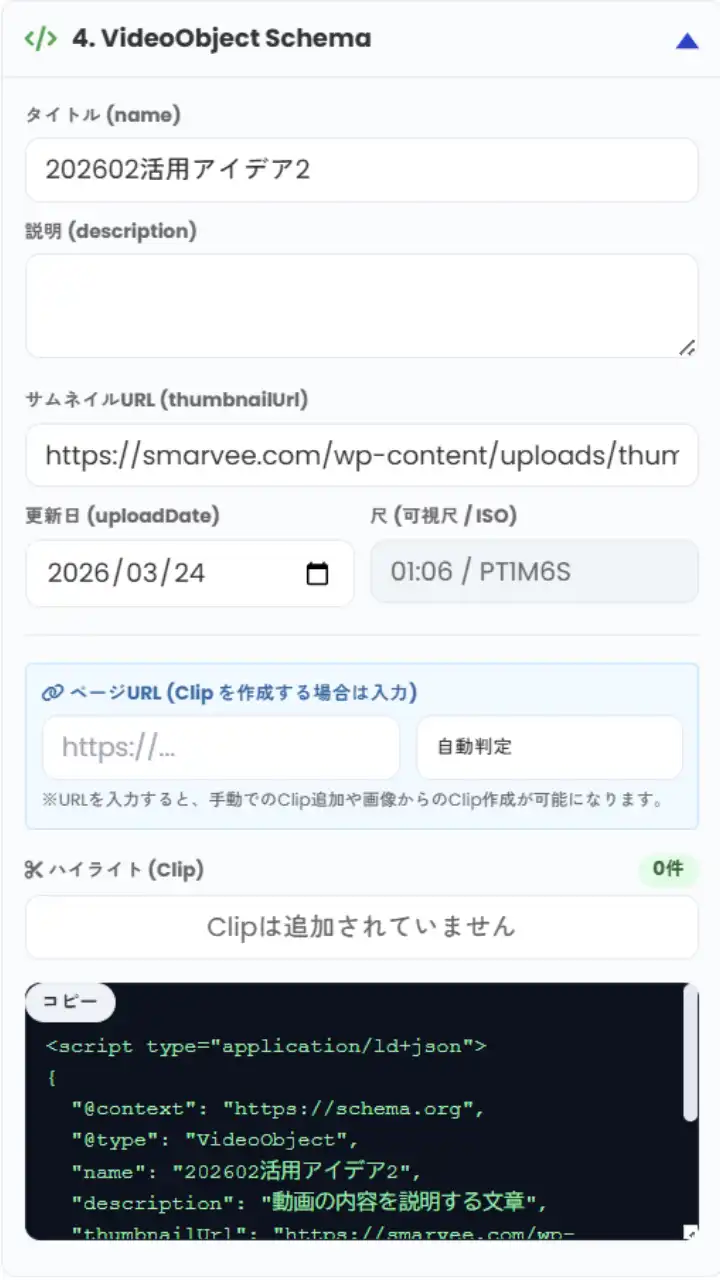The height and width of the screenshot is (1280, 720).
Task: Click the 2026/03/24 upload date field
Action: [190, 573]
